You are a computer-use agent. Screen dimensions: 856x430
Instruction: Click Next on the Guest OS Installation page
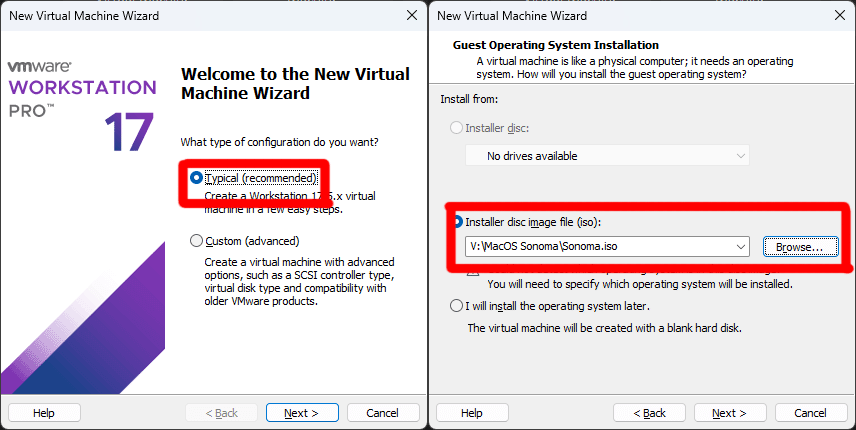pos(730,413)
